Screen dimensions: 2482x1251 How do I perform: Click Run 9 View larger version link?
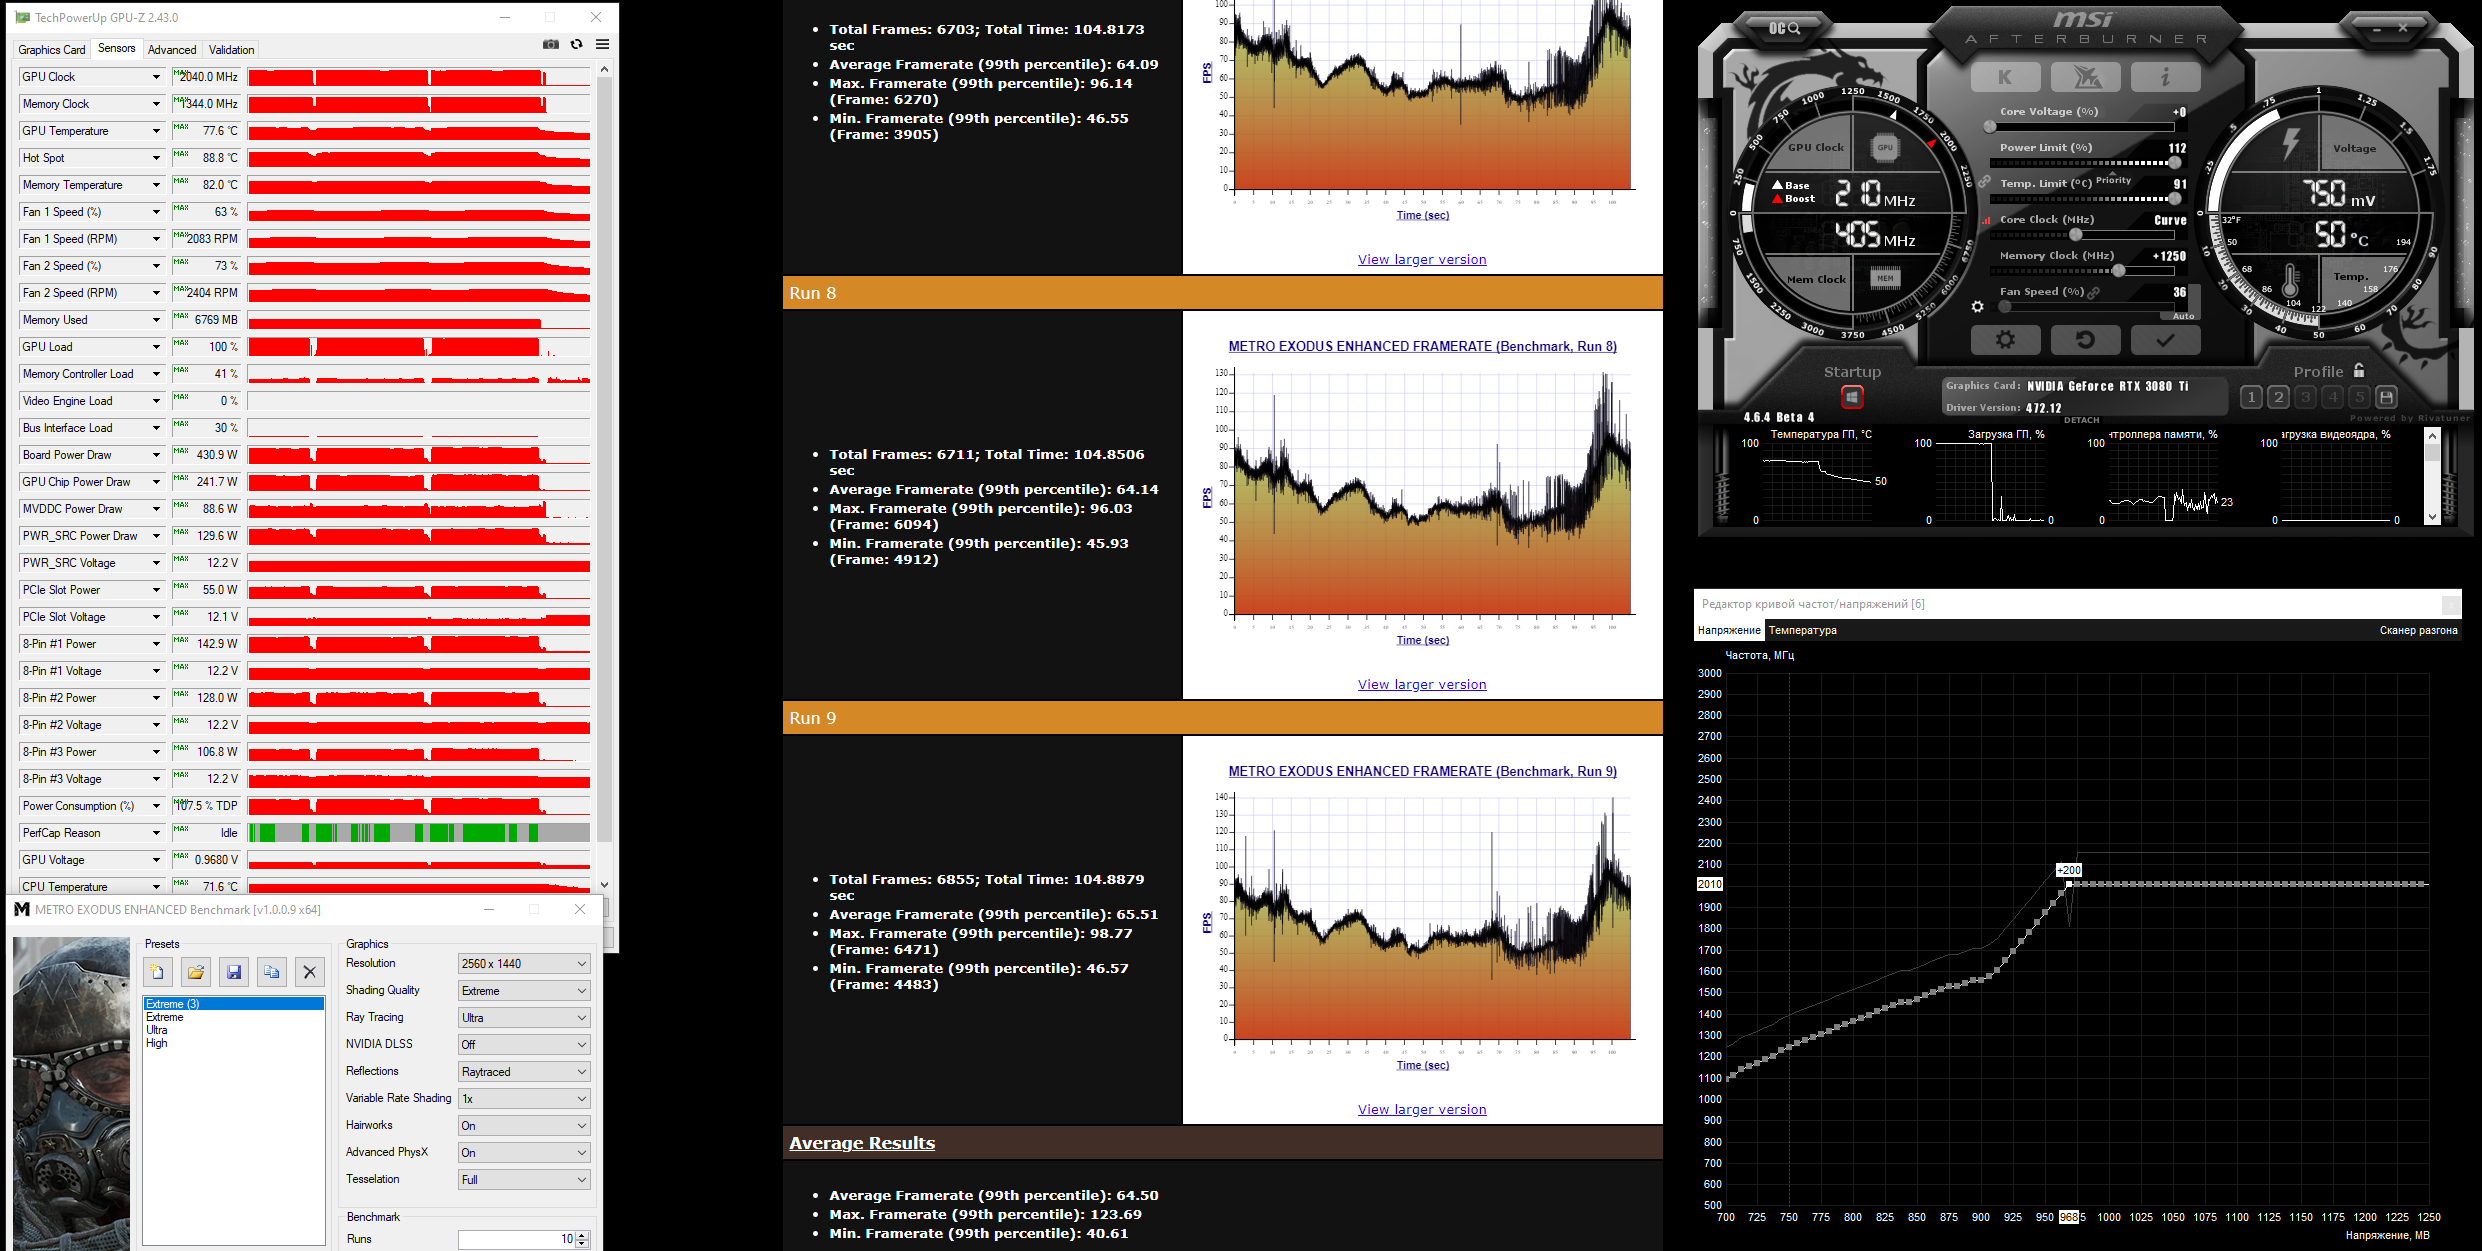1421,1109
